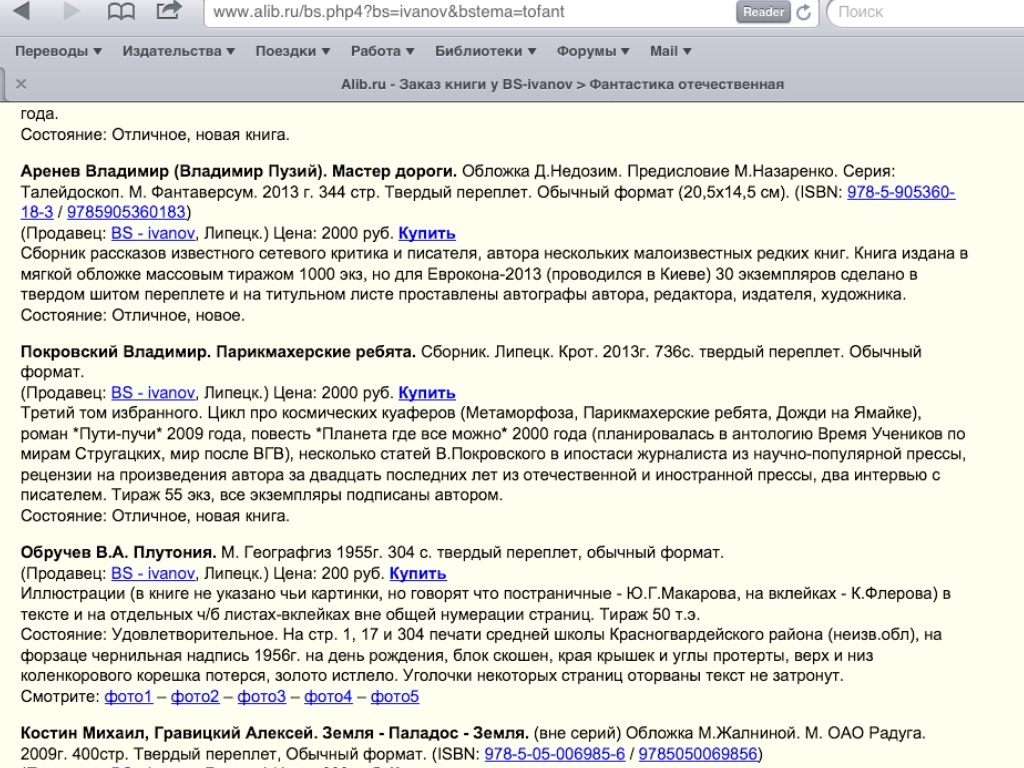Image resolution: width=1024 pixels, height=768 pixels.
Task: Toggle the Reader view button
Action: point(763,12)
